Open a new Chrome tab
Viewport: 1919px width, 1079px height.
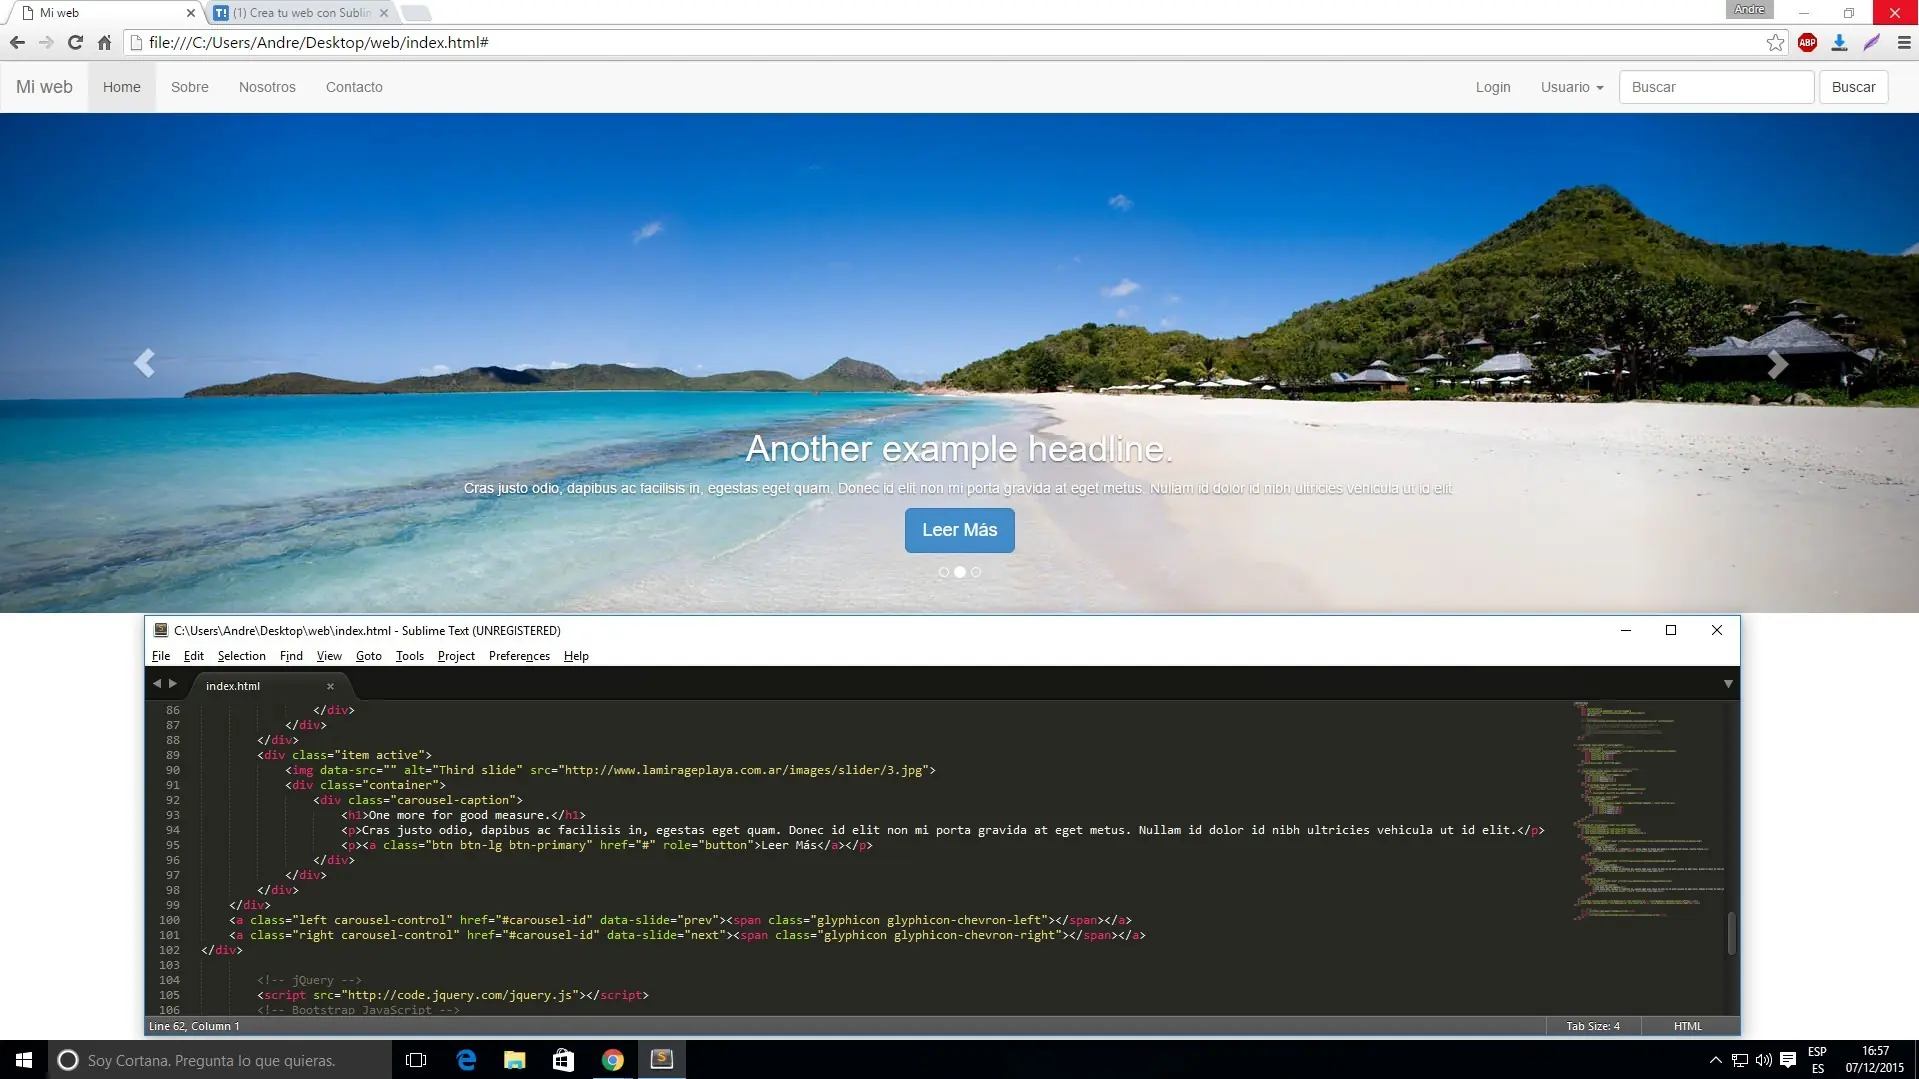coord(416,13)
